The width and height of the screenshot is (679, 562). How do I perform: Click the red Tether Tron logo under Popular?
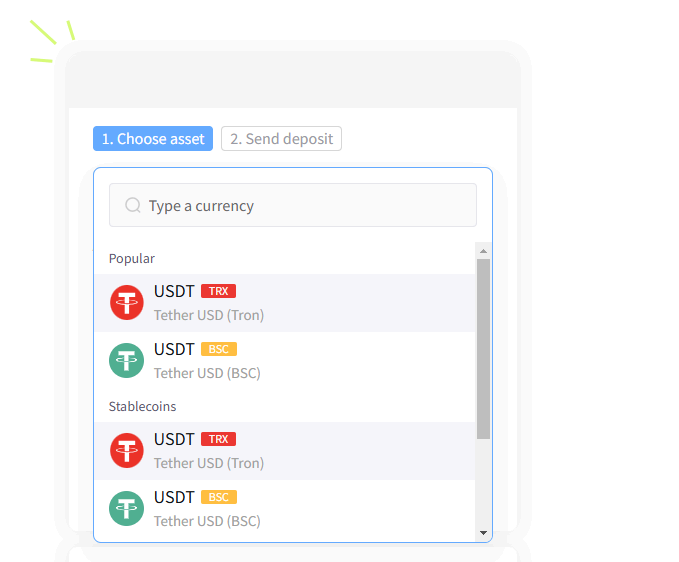(x=127, y=302)
